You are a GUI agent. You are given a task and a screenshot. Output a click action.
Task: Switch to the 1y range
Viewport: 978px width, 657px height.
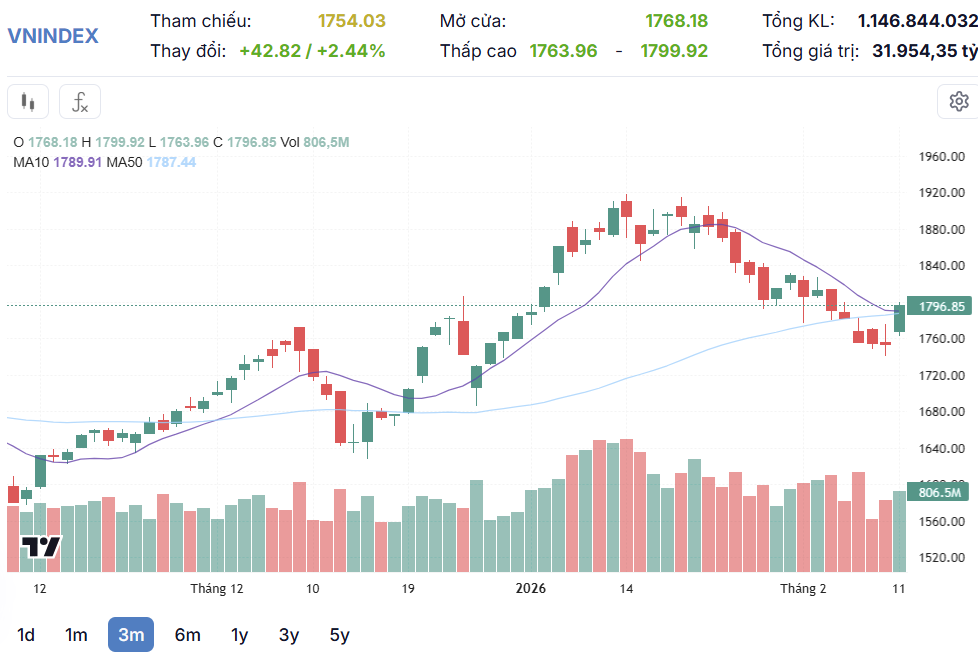[239, 634]
